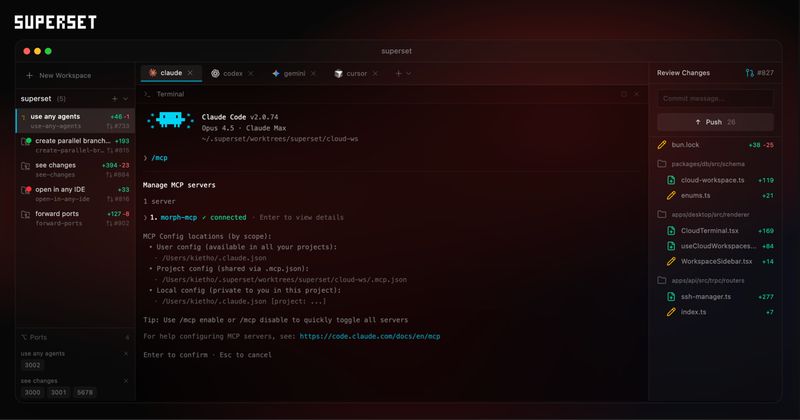Click the folder icon for apps/api/src/trpc/routers

click(x=662, y=280)
